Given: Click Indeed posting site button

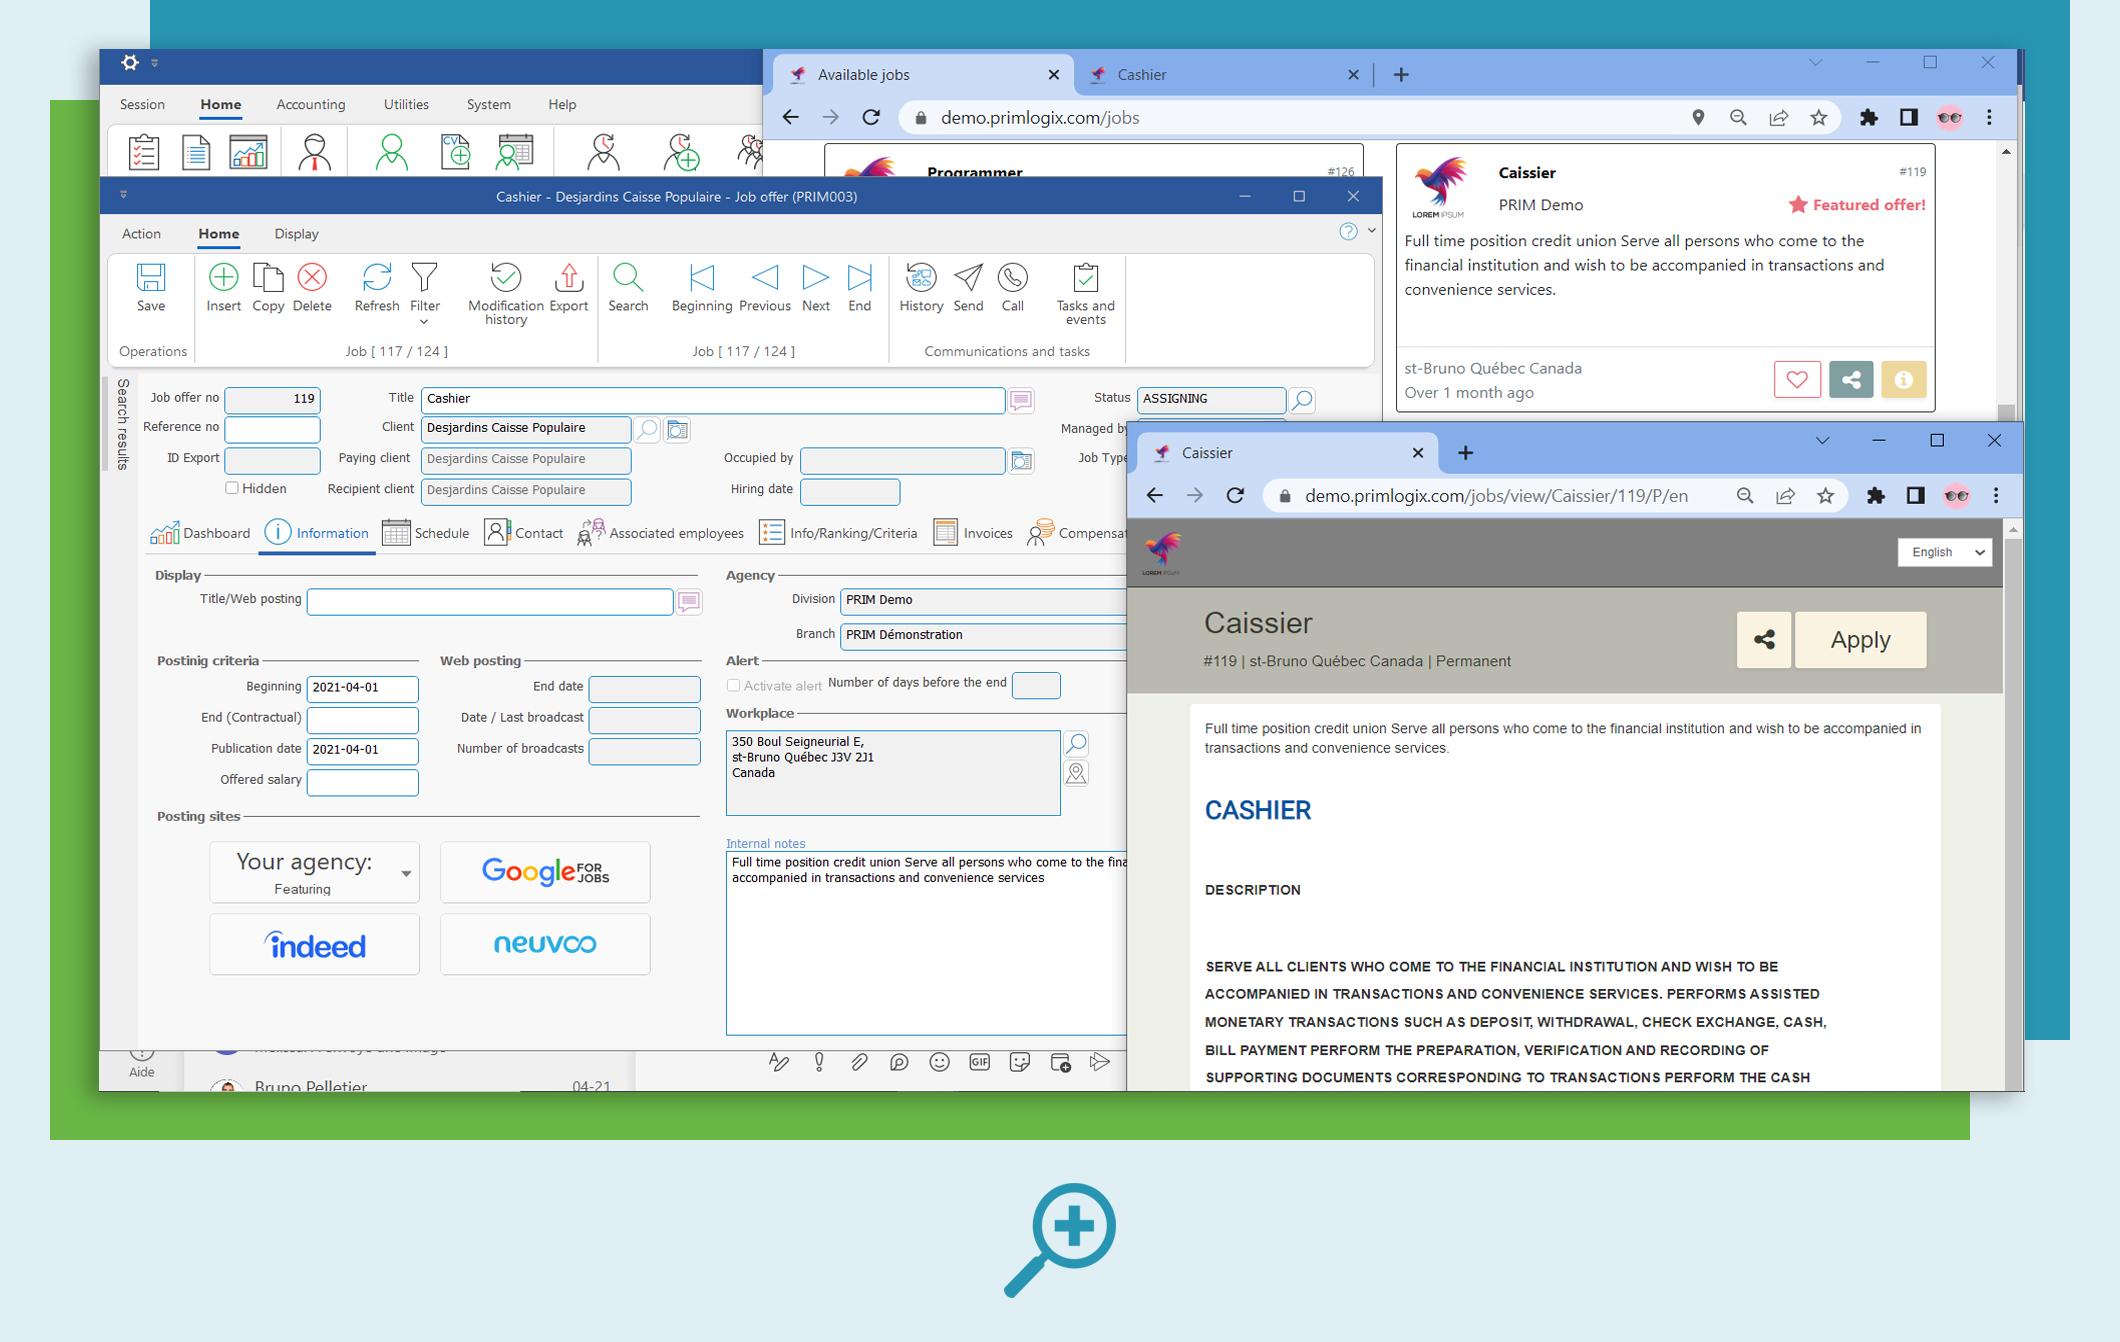Looking at the screenshot, I should pos(314,944).
